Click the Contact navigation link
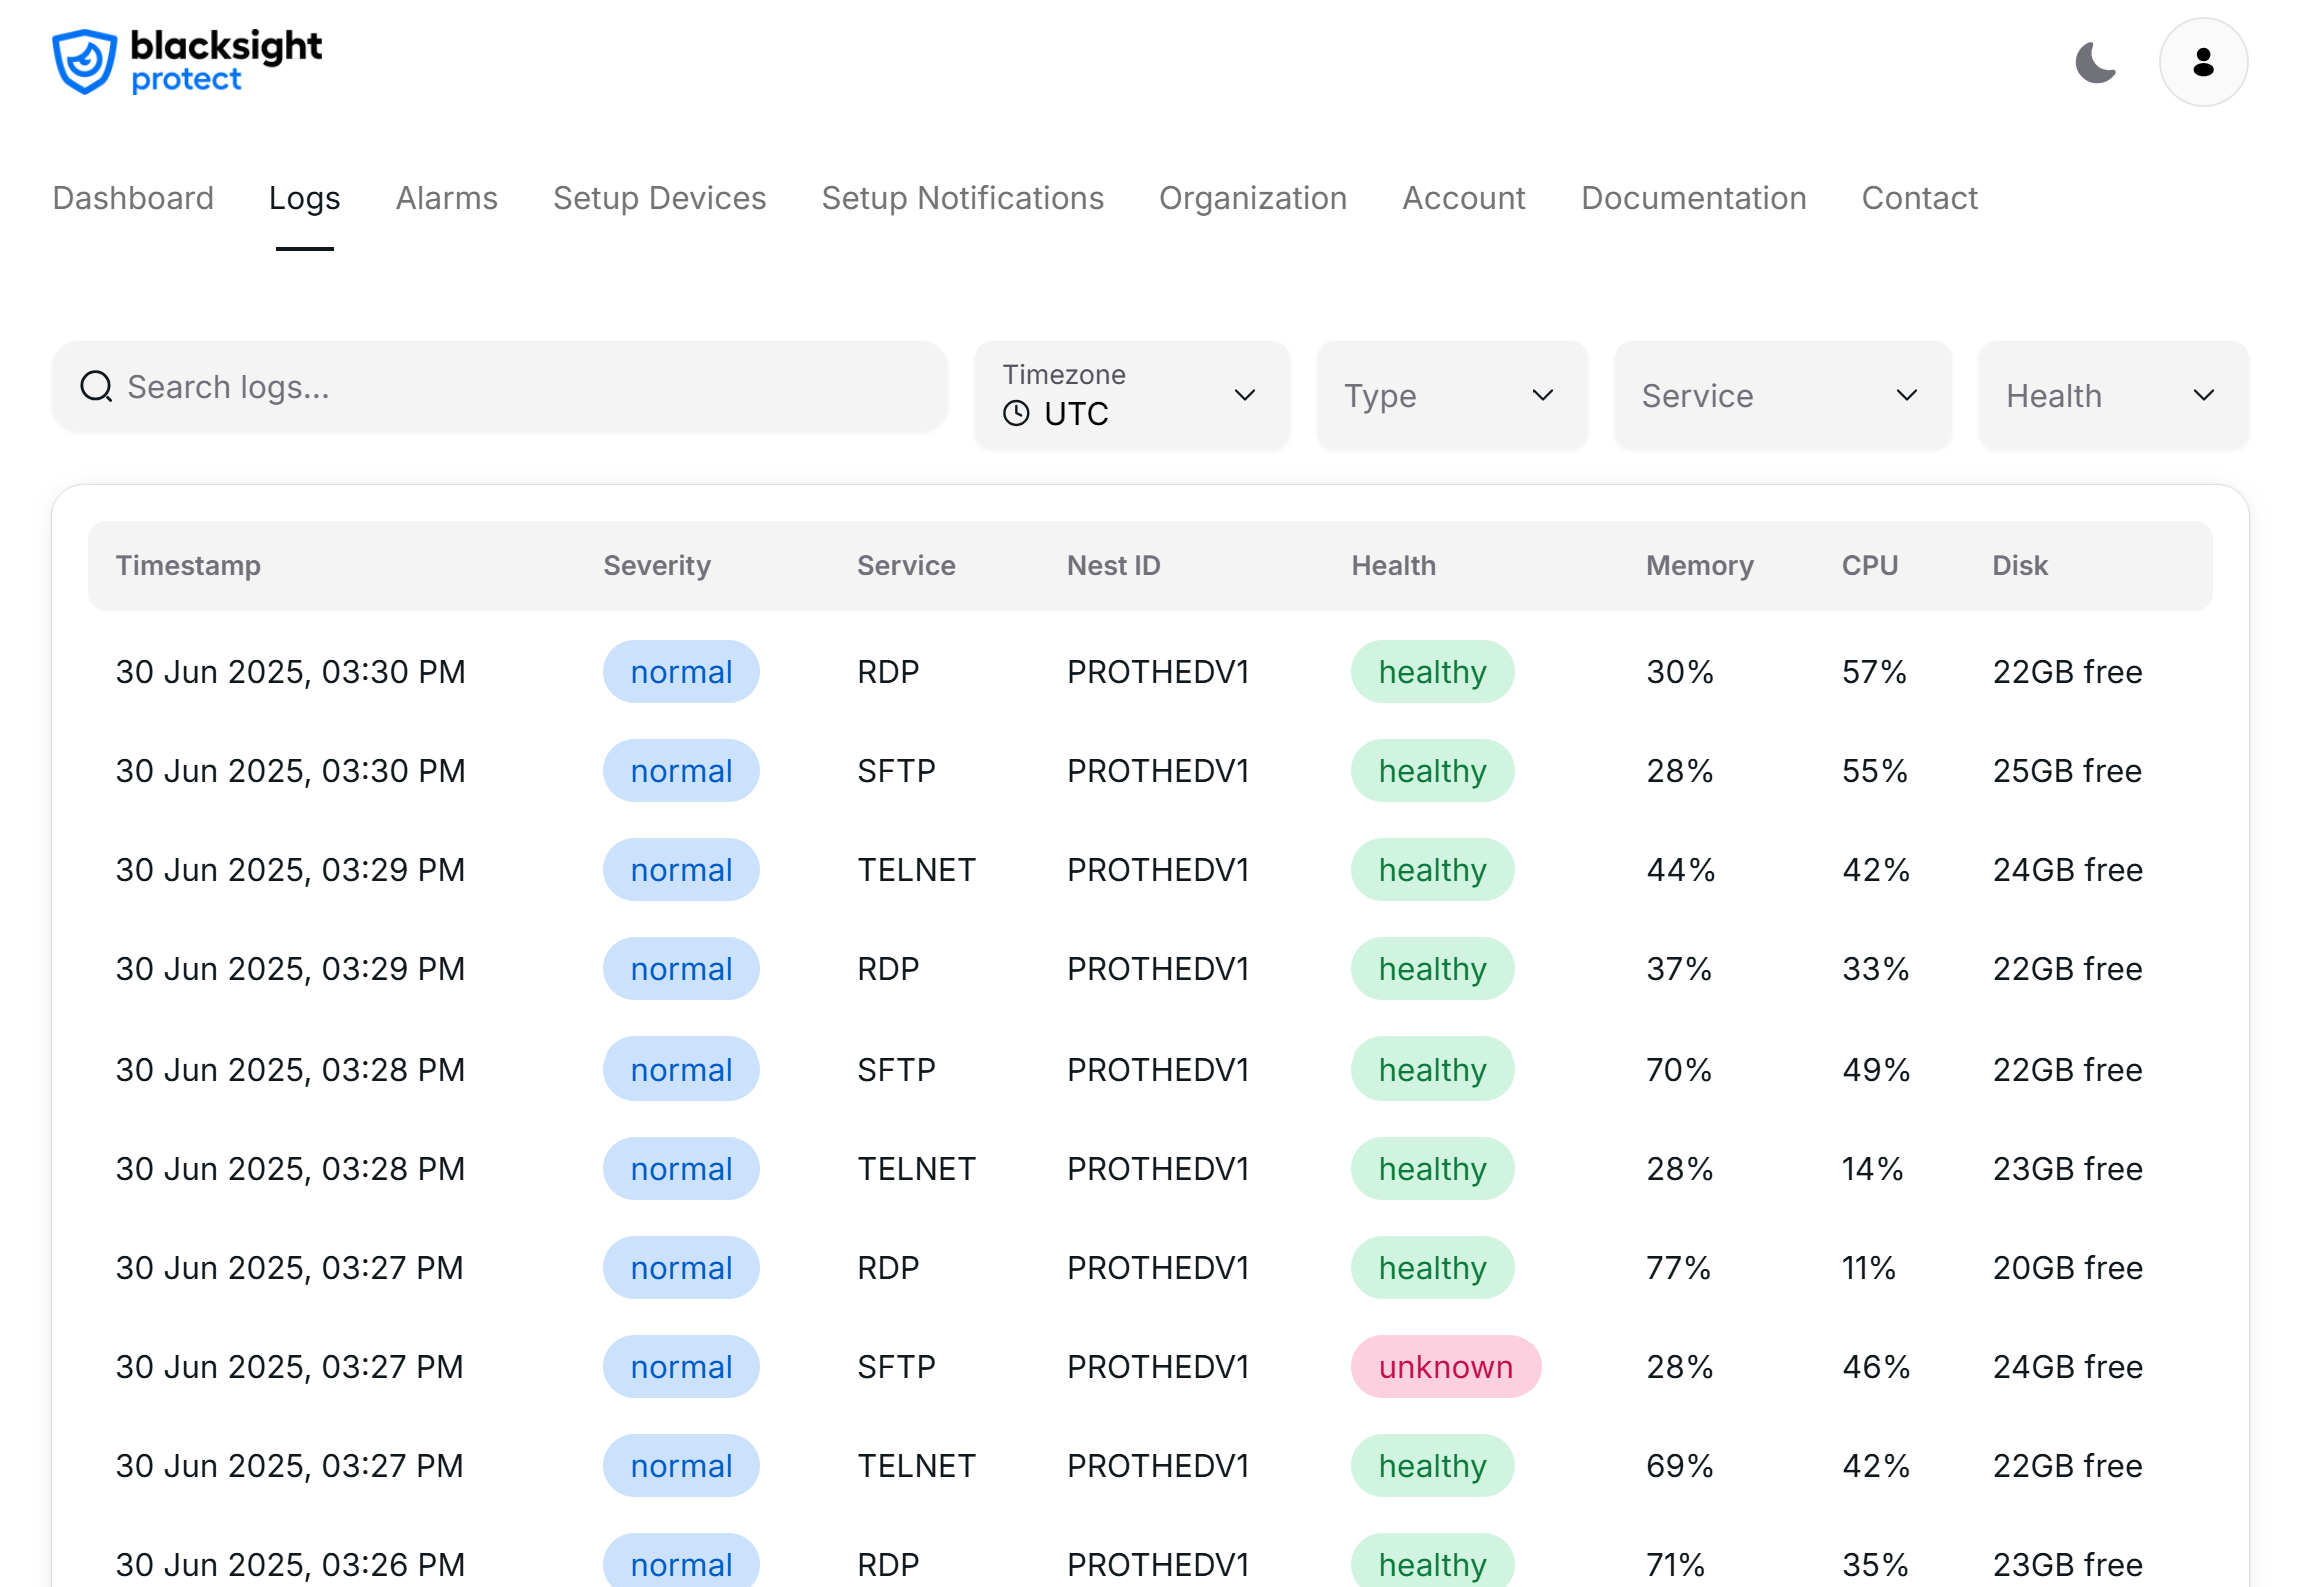The image size is (2299, 1587). coord(1918,198)
